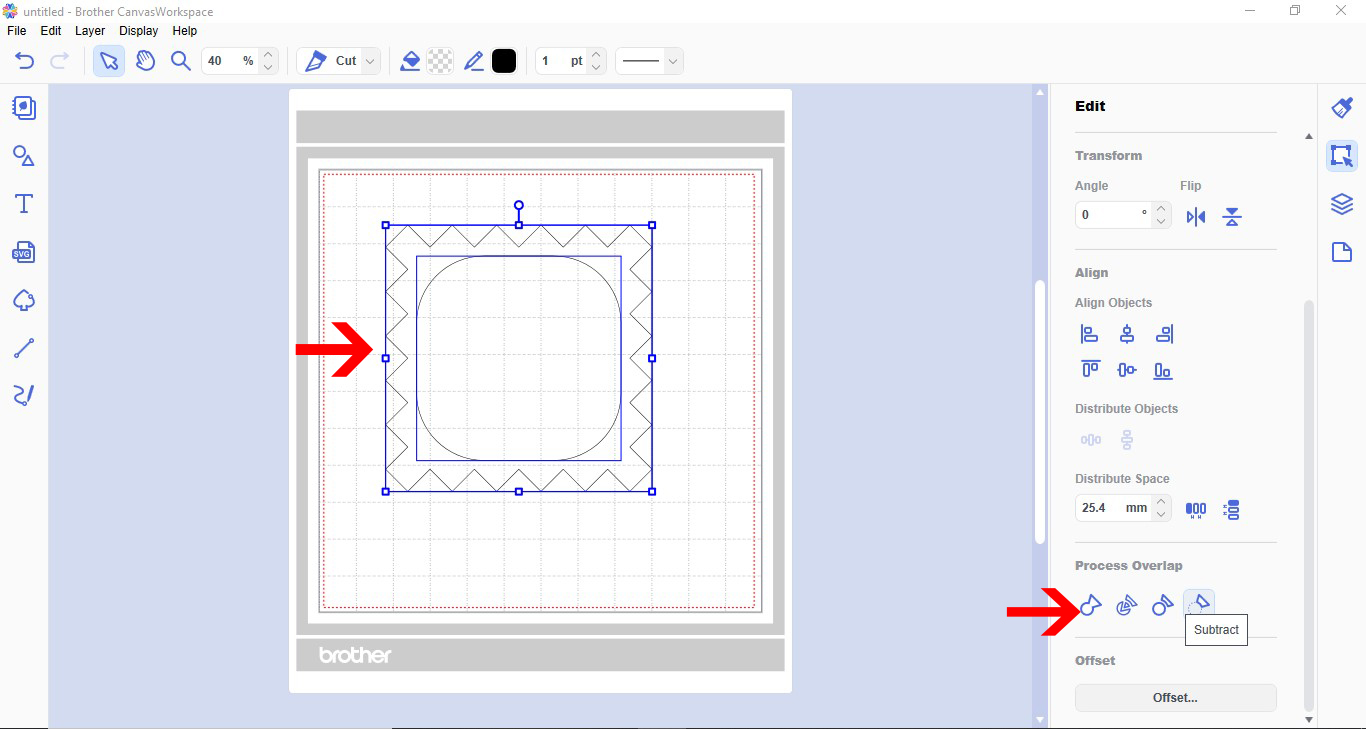
Task: Decrease the Angle value stepper
Action: [1161, 221]
